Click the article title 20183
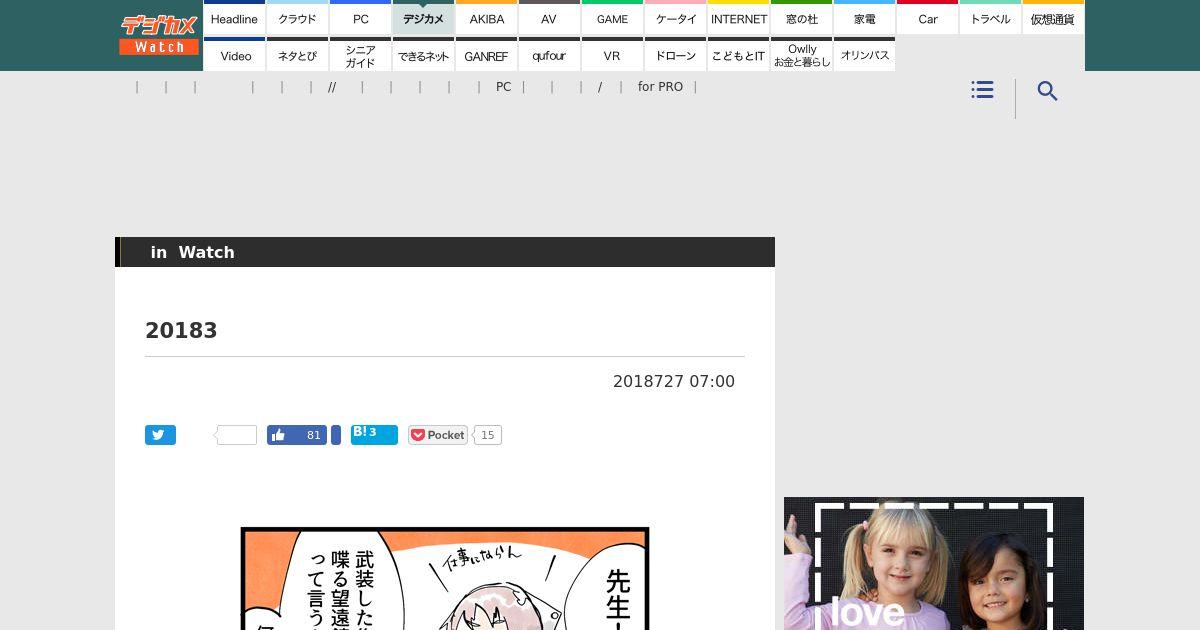 [x=181, y=331]
